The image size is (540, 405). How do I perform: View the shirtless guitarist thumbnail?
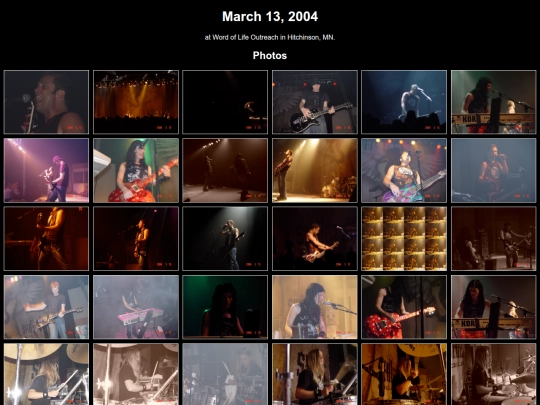coord(315,238)
